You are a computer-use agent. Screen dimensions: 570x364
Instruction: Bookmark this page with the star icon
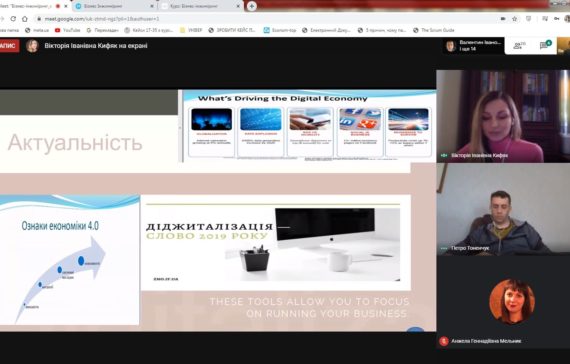515,19
